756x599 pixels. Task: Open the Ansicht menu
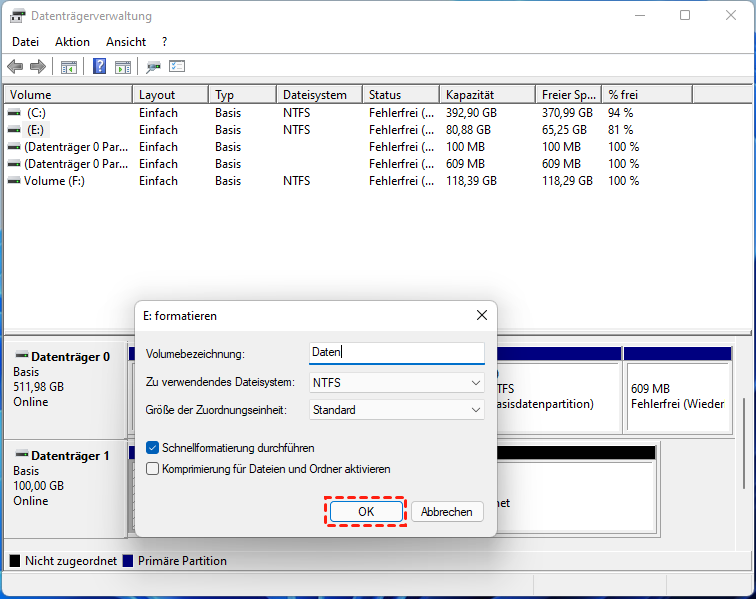click(x=125, y=42)
